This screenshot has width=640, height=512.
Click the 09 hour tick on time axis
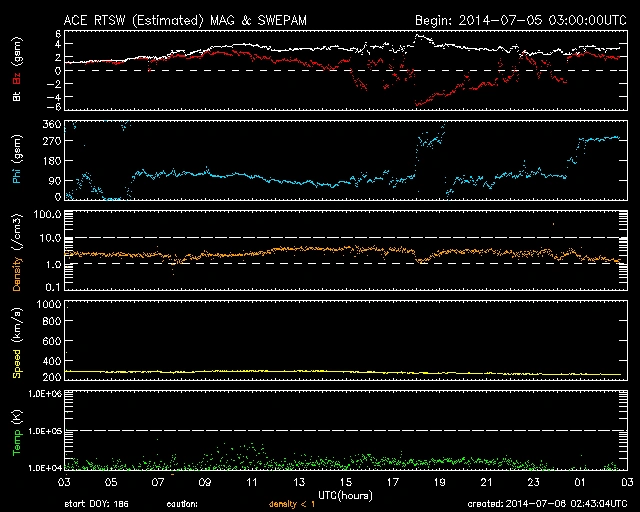point(204,482)
